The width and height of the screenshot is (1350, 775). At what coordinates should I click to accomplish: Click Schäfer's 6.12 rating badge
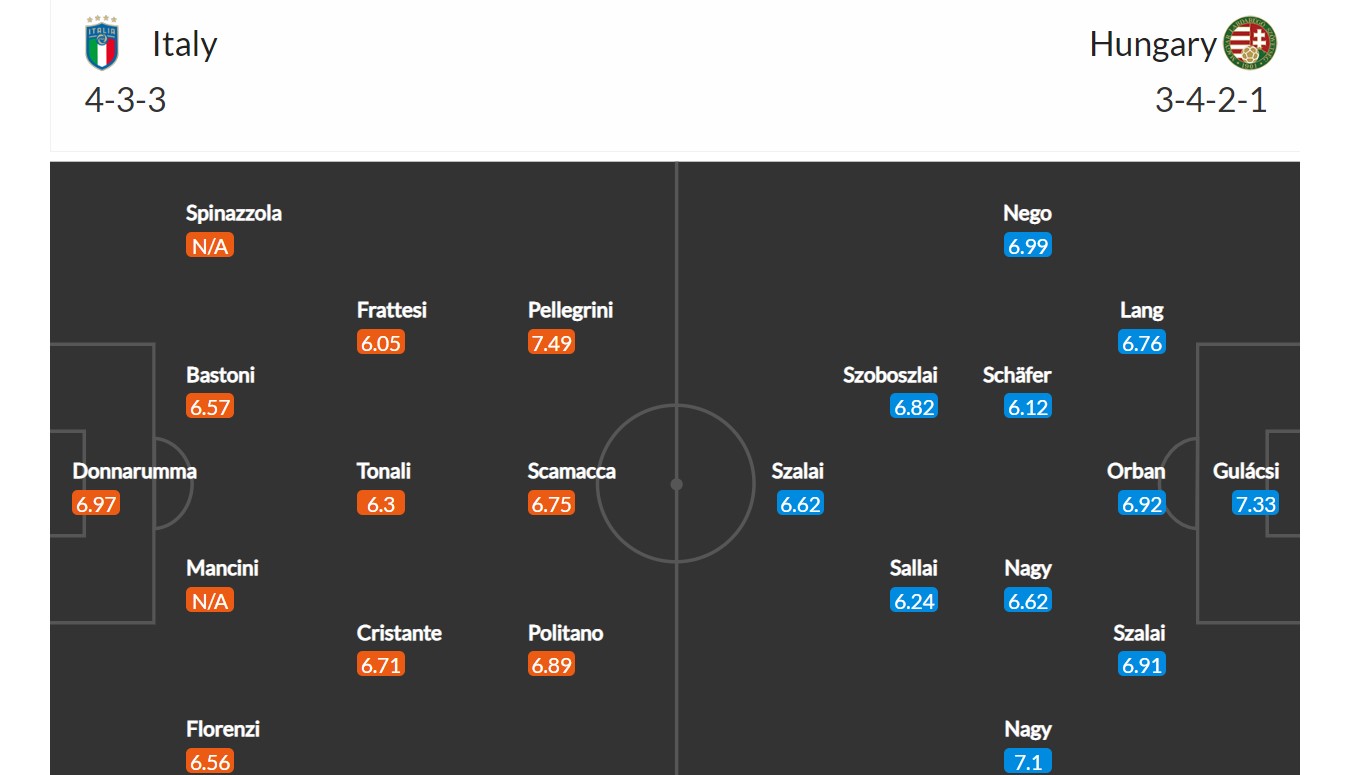(x=1028, y=407)
